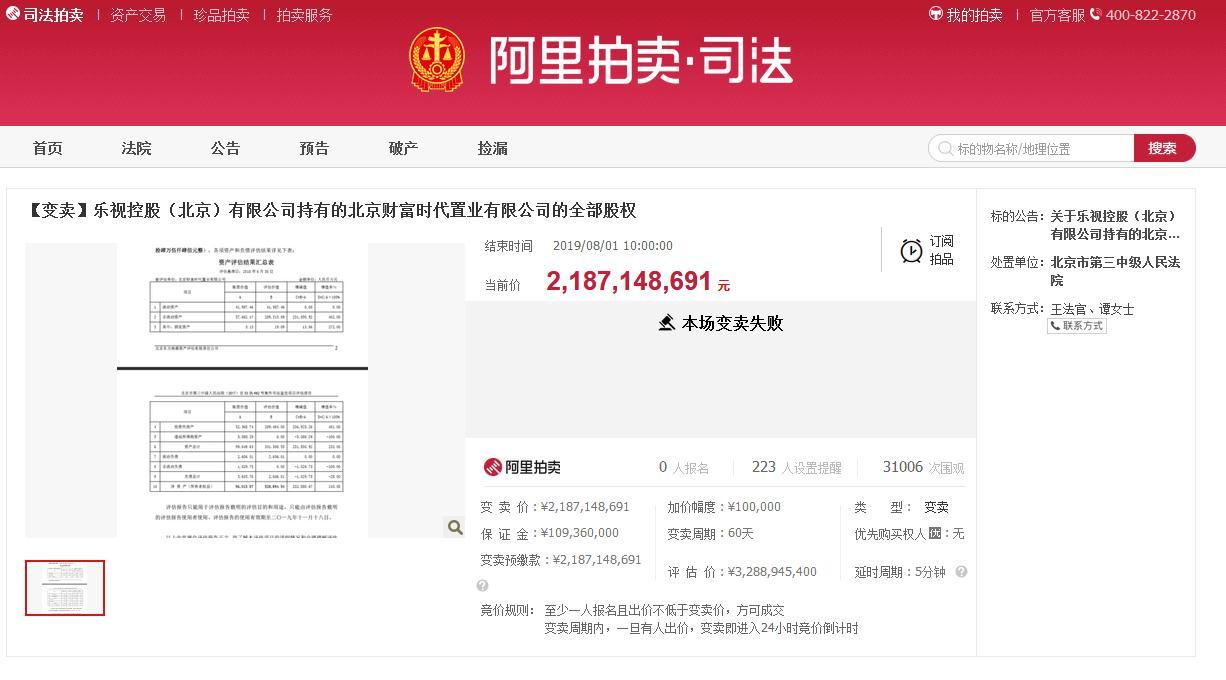The width and height of the screenshot is (1226, 680).
Task: Click the 本场变卖失败 status text
Action: click(732, 323)
